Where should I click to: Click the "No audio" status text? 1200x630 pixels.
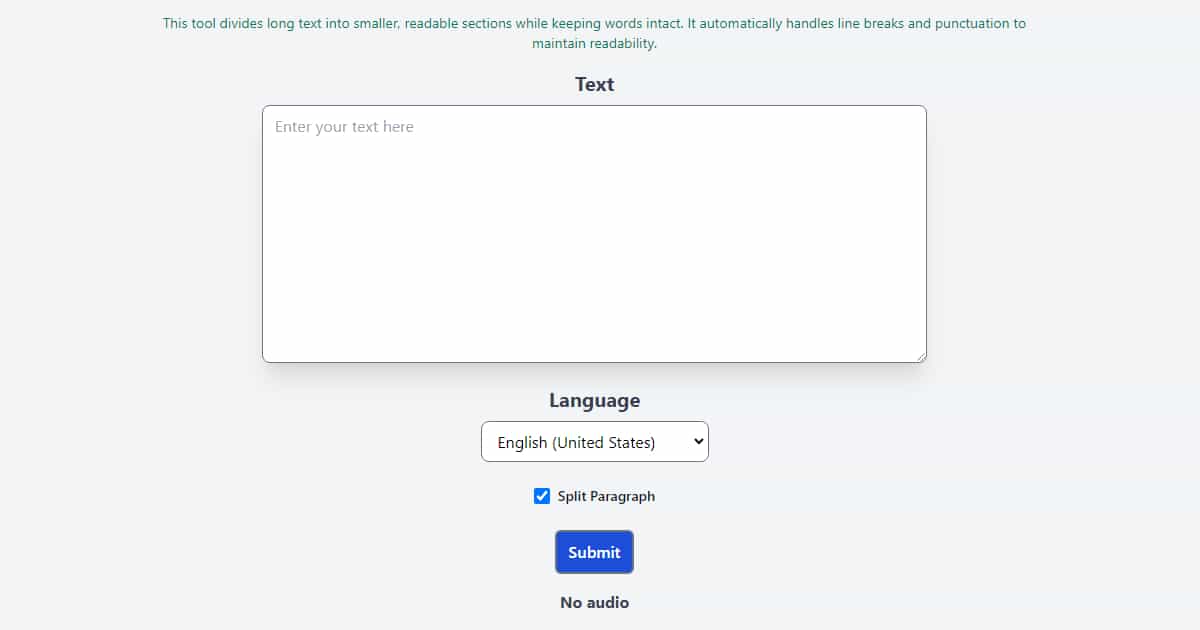coord(594,602)
